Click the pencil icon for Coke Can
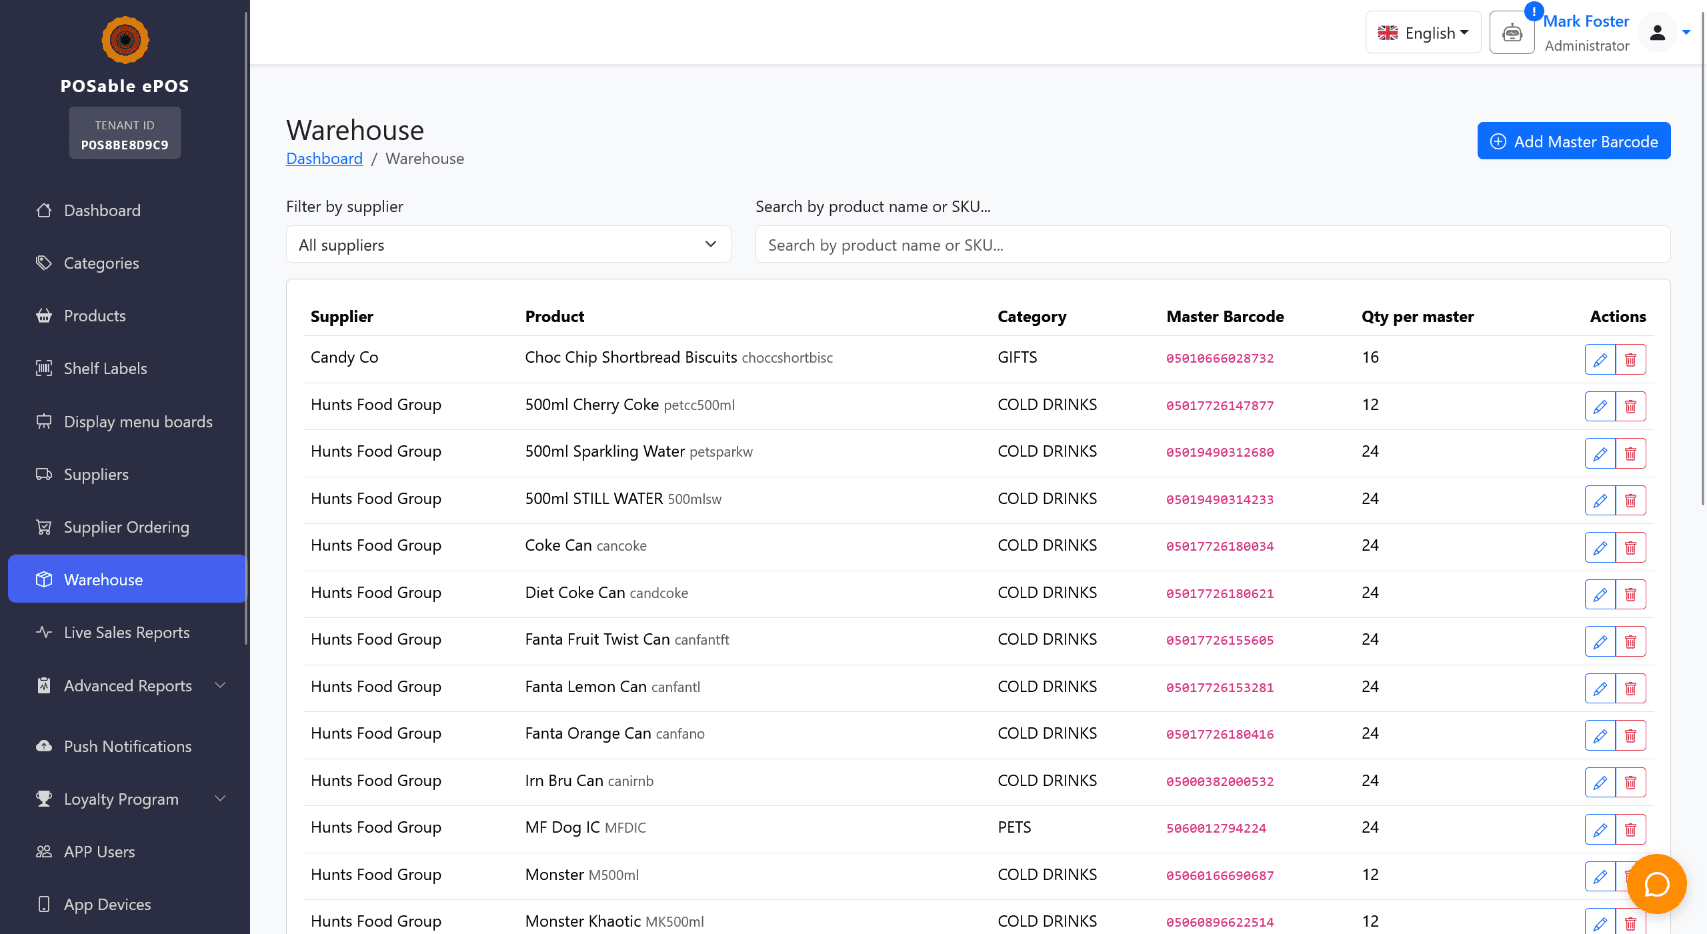1707x934 pixels. 1599,548
